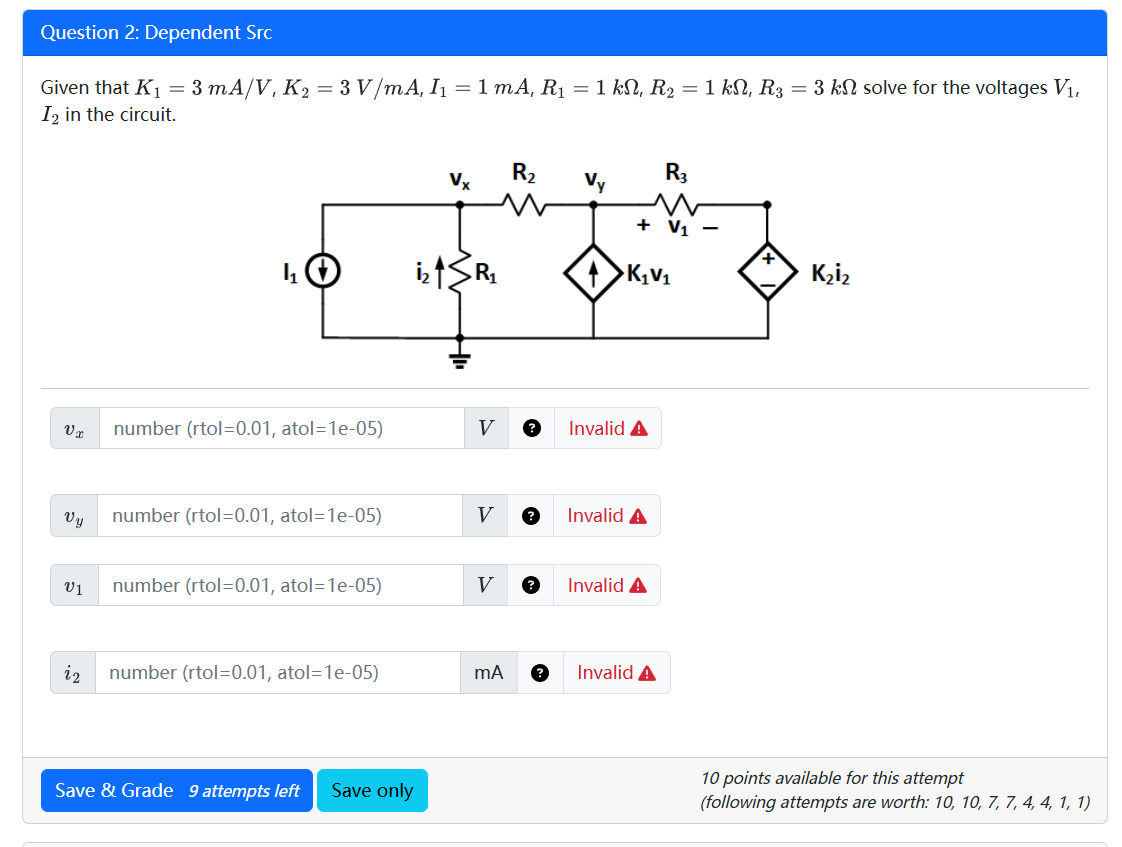The image size is (1122, 847).
Task: Click the help icon next to the i2 field
Action: pos(541,672)
